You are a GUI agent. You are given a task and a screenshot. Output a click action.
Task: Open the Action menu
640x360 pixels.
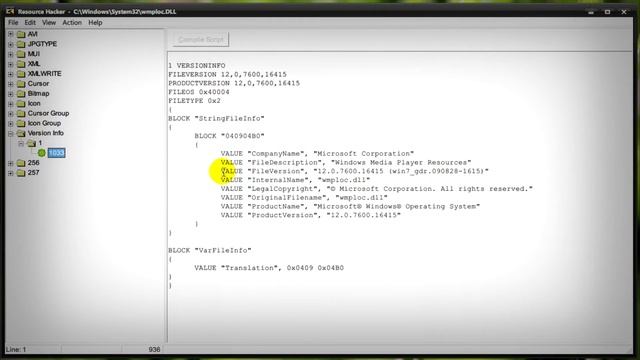tap(72, 23)
